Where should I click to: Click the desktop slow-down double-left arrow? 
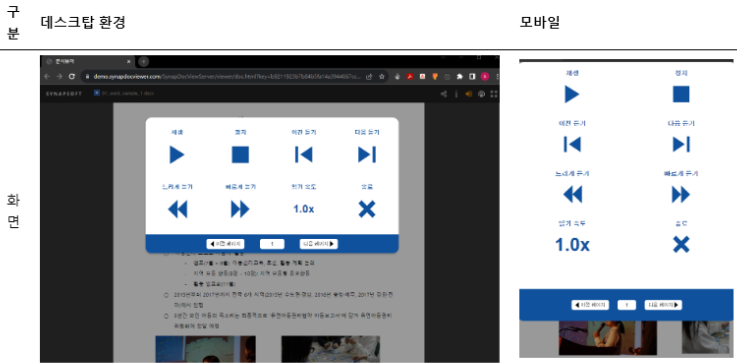(177, 209)
